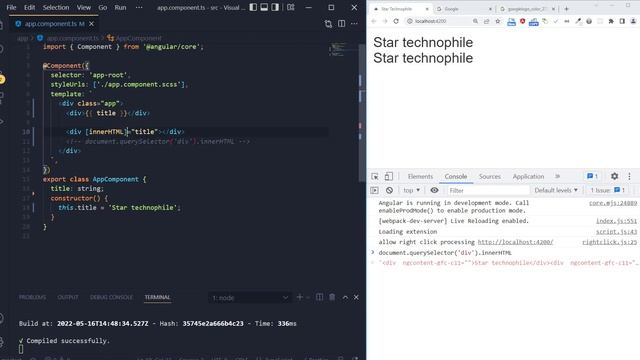
Task: Open DevTools customize kebab menu
Action: point(629,176)
